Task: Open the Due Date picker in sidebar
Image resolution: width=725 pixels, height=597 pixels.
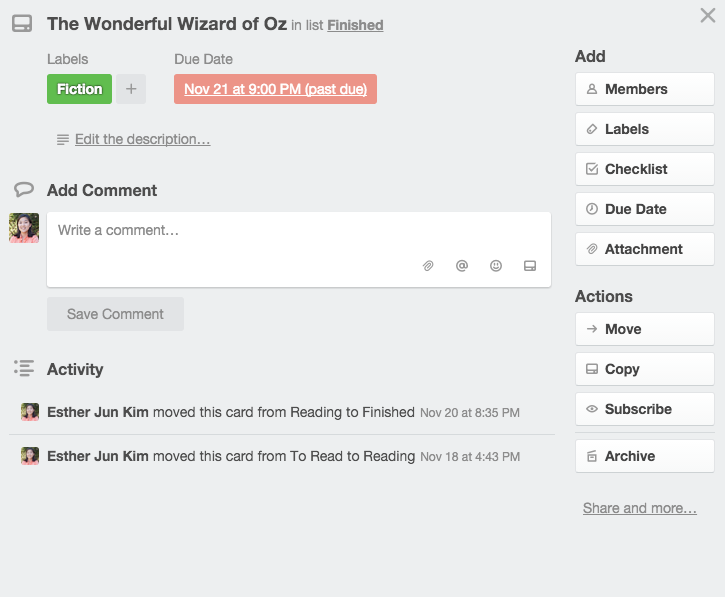Action: tap(644, 209)
